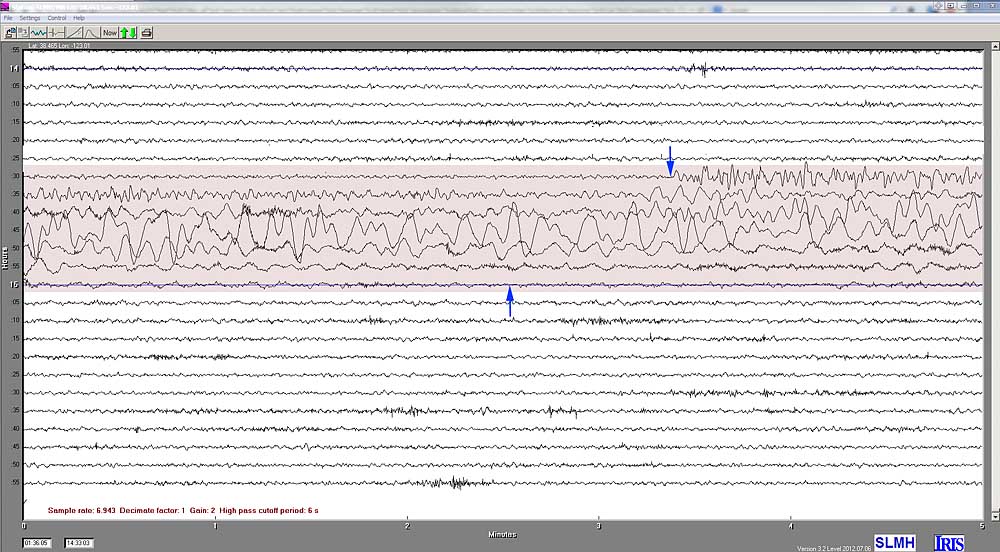Click the 14:33:03 time field
This screenshot has height=552, width=1000.
click(x=78, y=543)
